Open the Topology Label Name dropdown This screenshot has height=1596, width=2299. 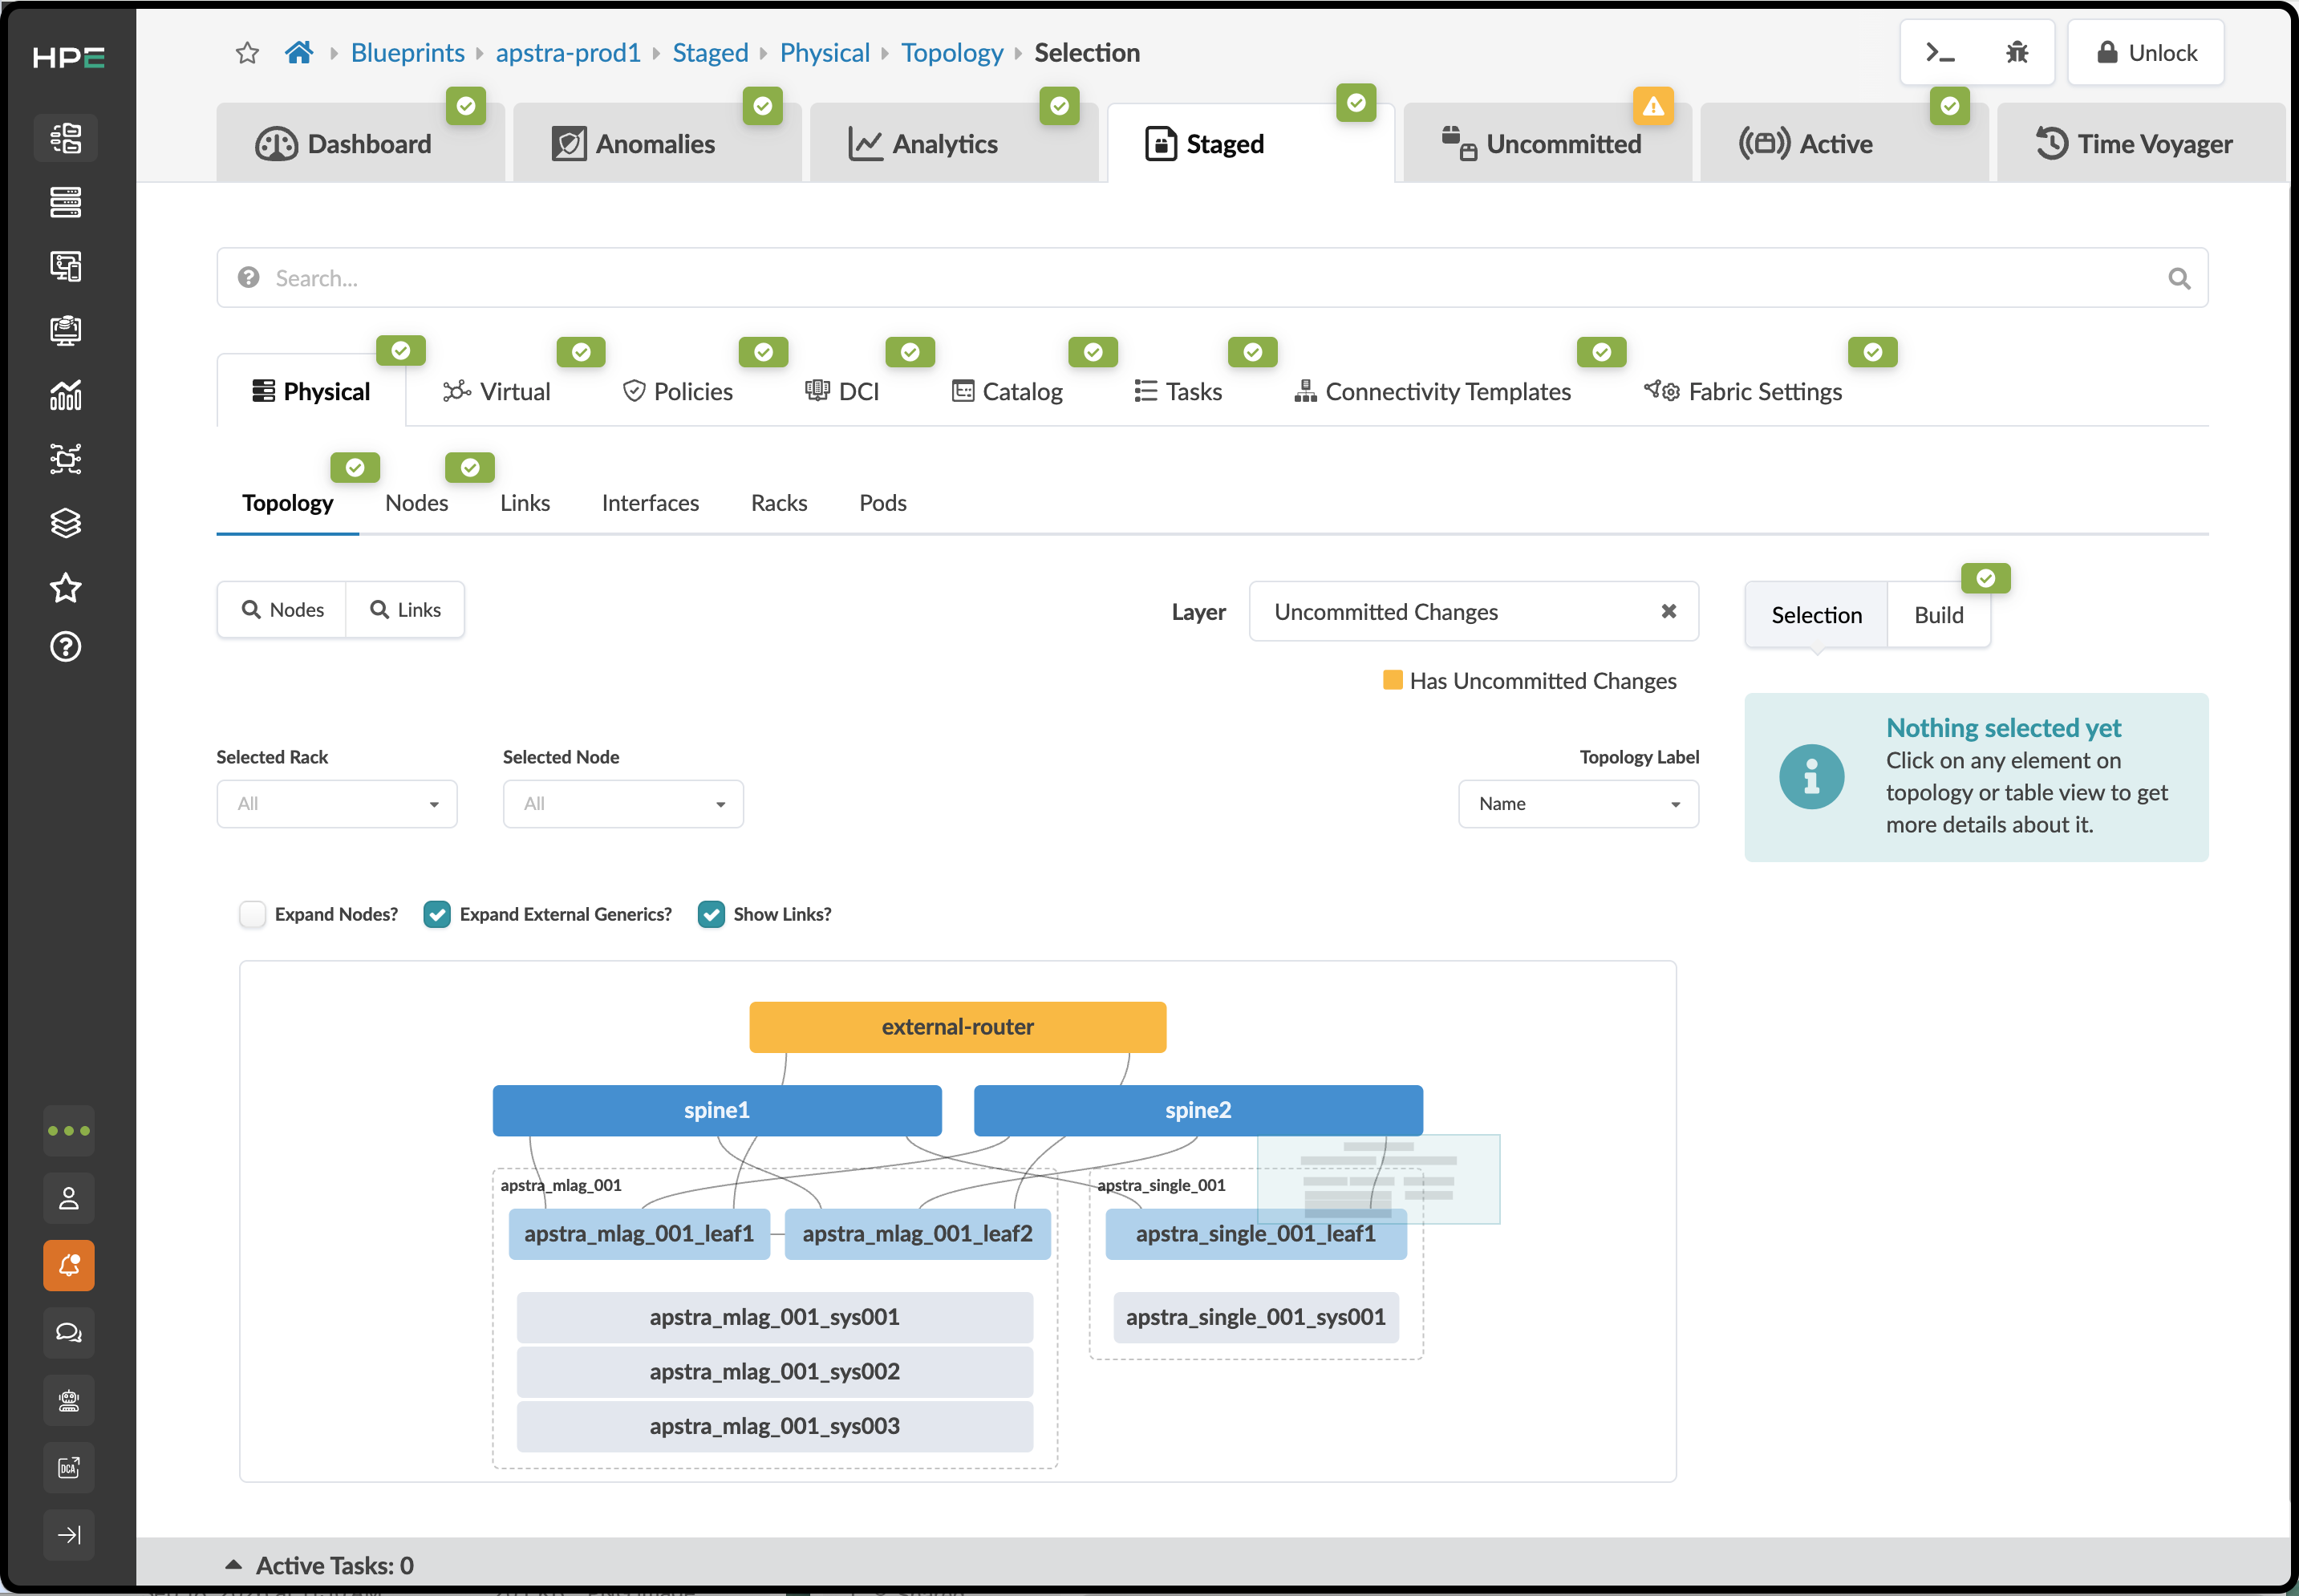point(1578,804)
